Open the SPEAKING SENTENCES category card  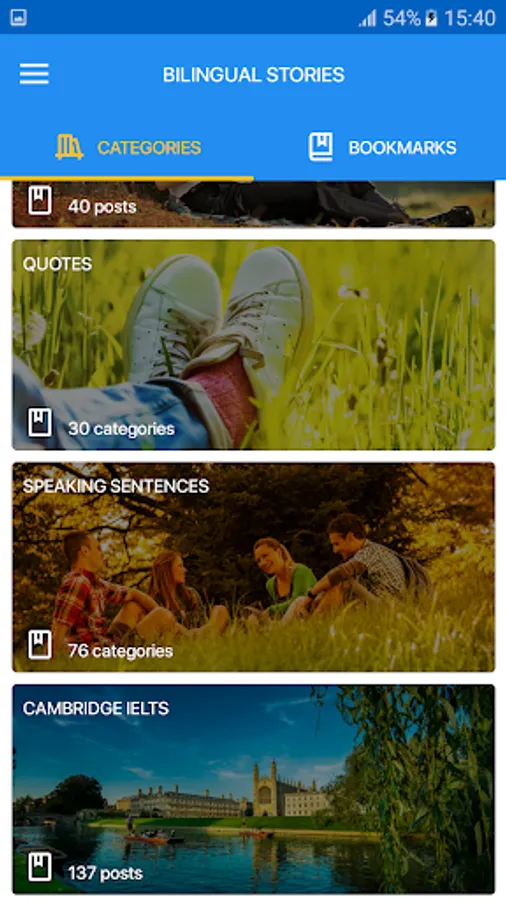pyautogui.click(x=253, y=567)
